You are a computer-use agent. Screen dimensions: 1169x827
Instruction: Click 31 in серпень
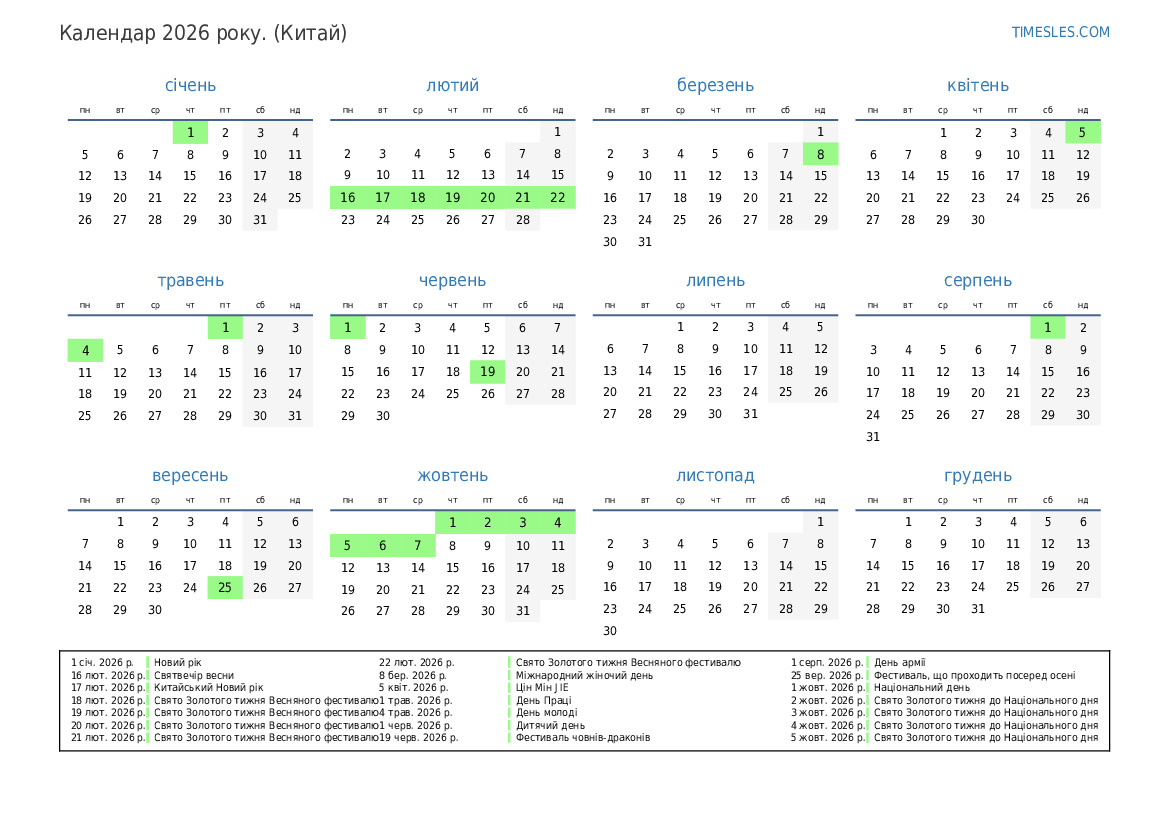click(x=873, y=437)
